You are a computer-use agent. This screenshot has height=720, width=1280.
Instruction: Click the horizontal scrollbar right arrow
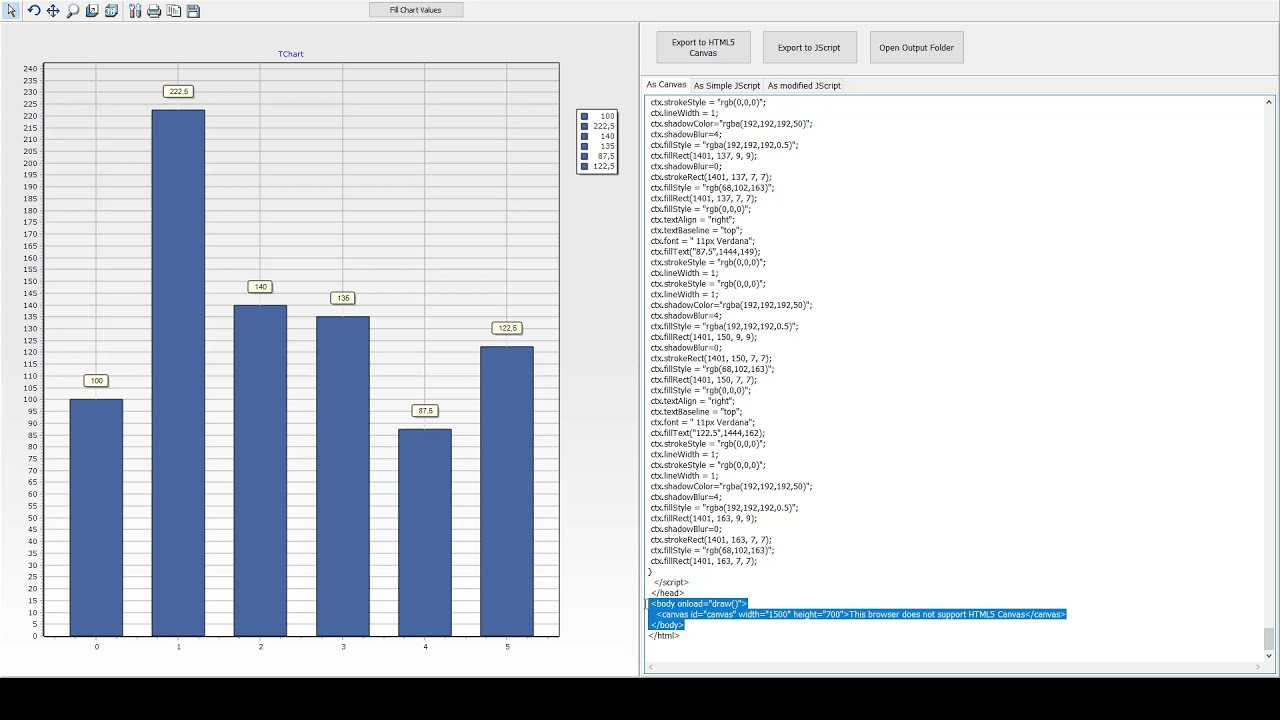(1258, 667)
